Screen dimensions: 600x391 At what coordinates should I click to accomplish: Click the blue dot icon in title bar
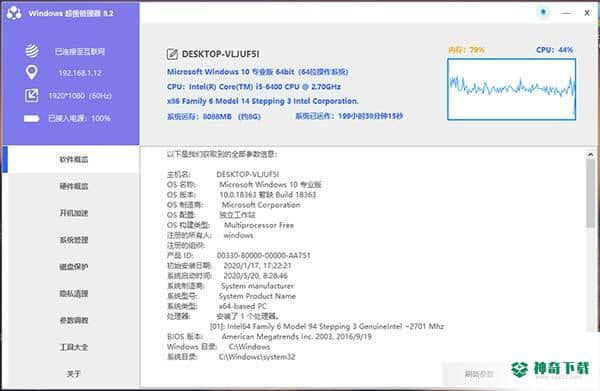(x=543, y=12)
